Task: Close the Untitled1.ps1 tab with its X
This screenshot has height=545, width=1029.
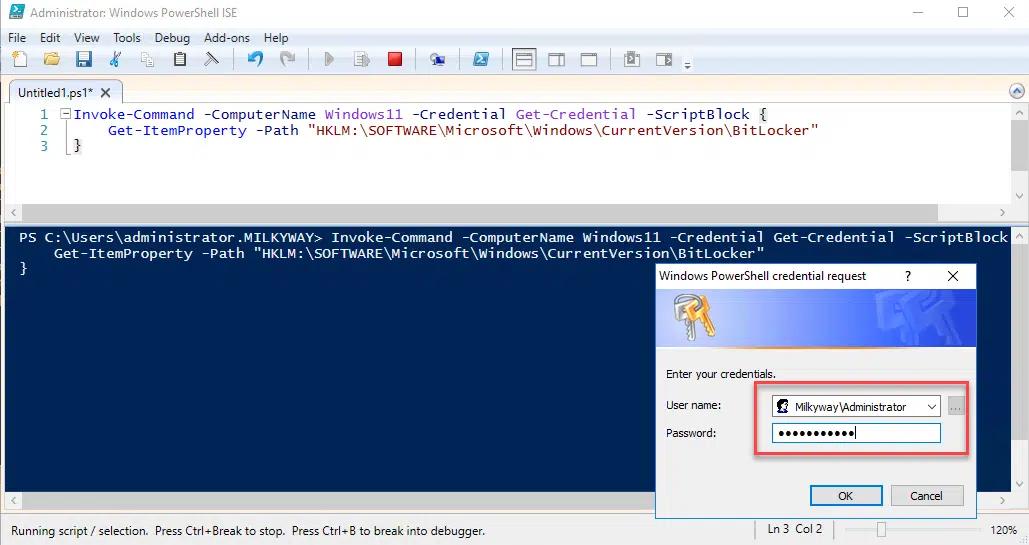Action: [x=106, y=93]
